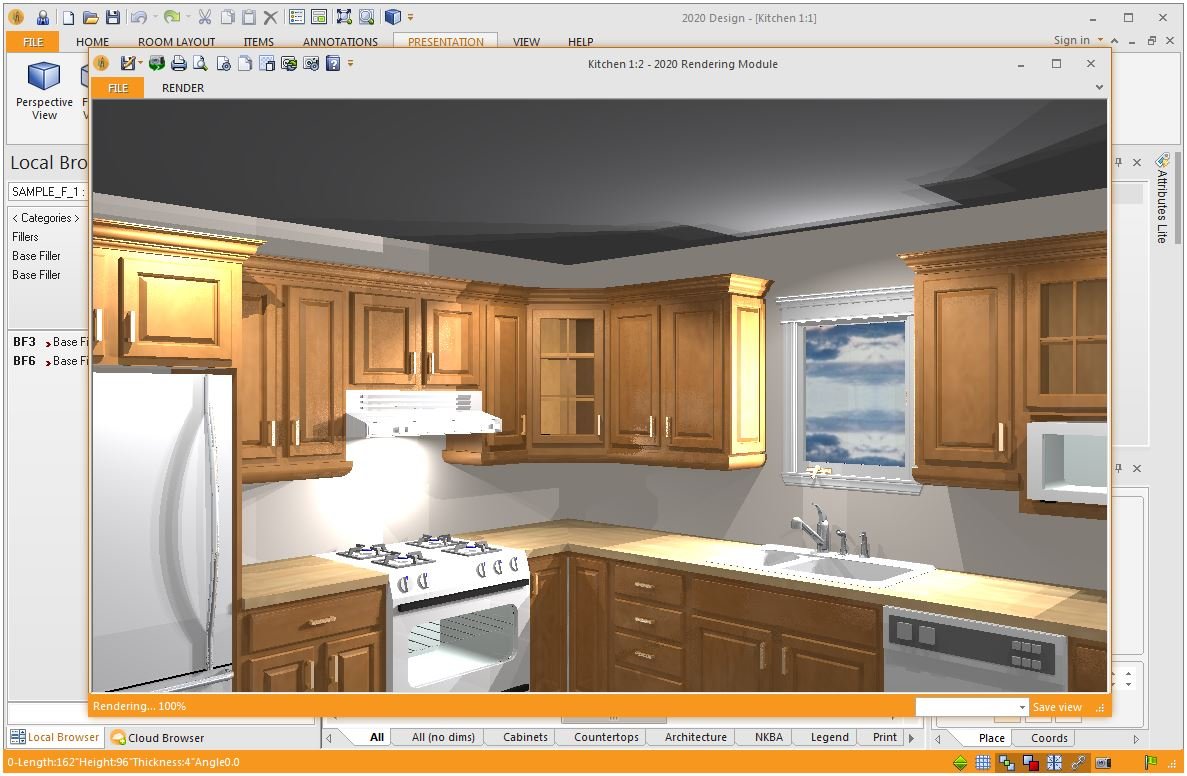Toggle the red and blue overlap squares button

pyautogui.click(x=1030, y=762)
